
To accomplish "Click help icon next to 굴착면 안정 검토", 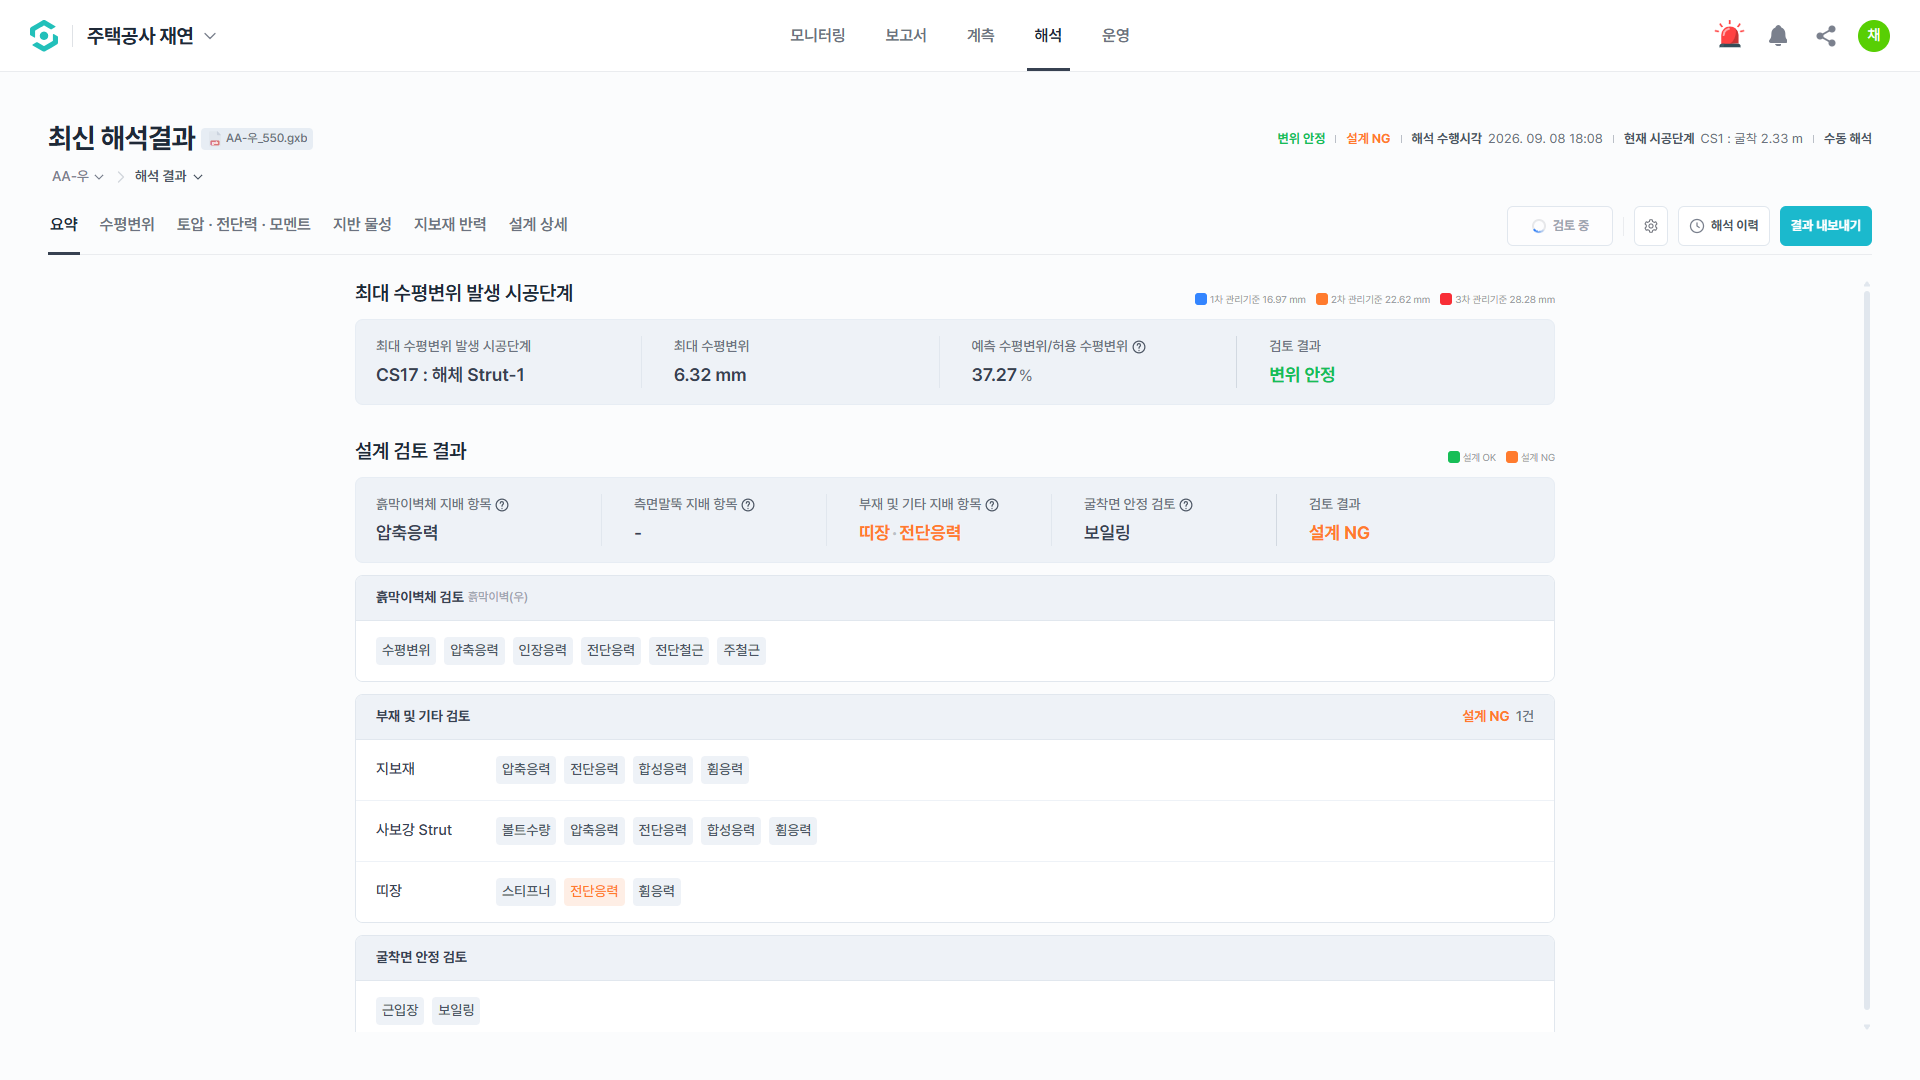I will tap(1186, 505).
